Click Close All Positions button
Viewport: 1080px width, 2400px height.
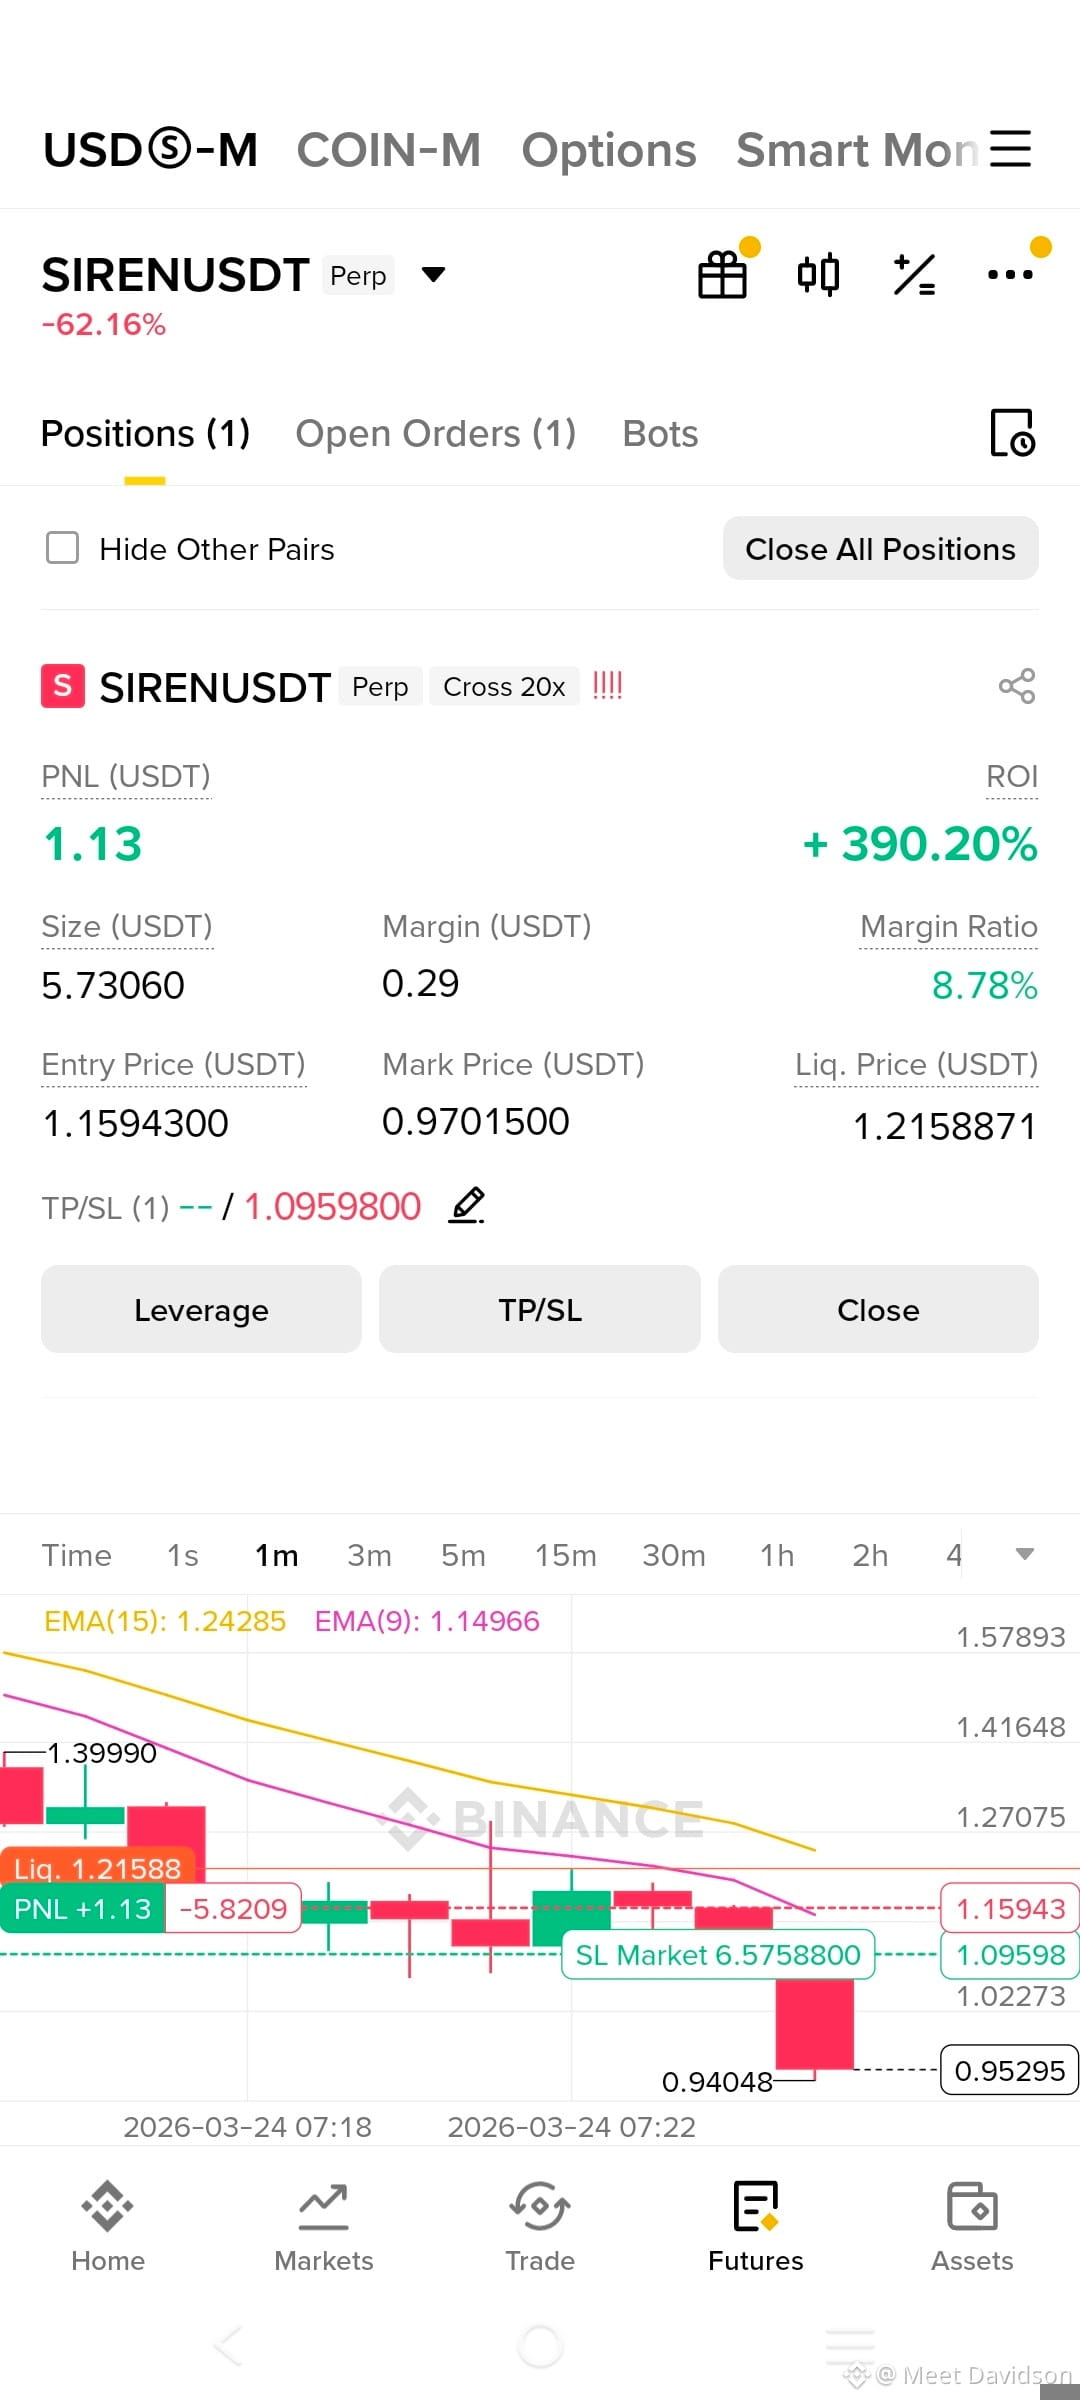pos(881,548)
